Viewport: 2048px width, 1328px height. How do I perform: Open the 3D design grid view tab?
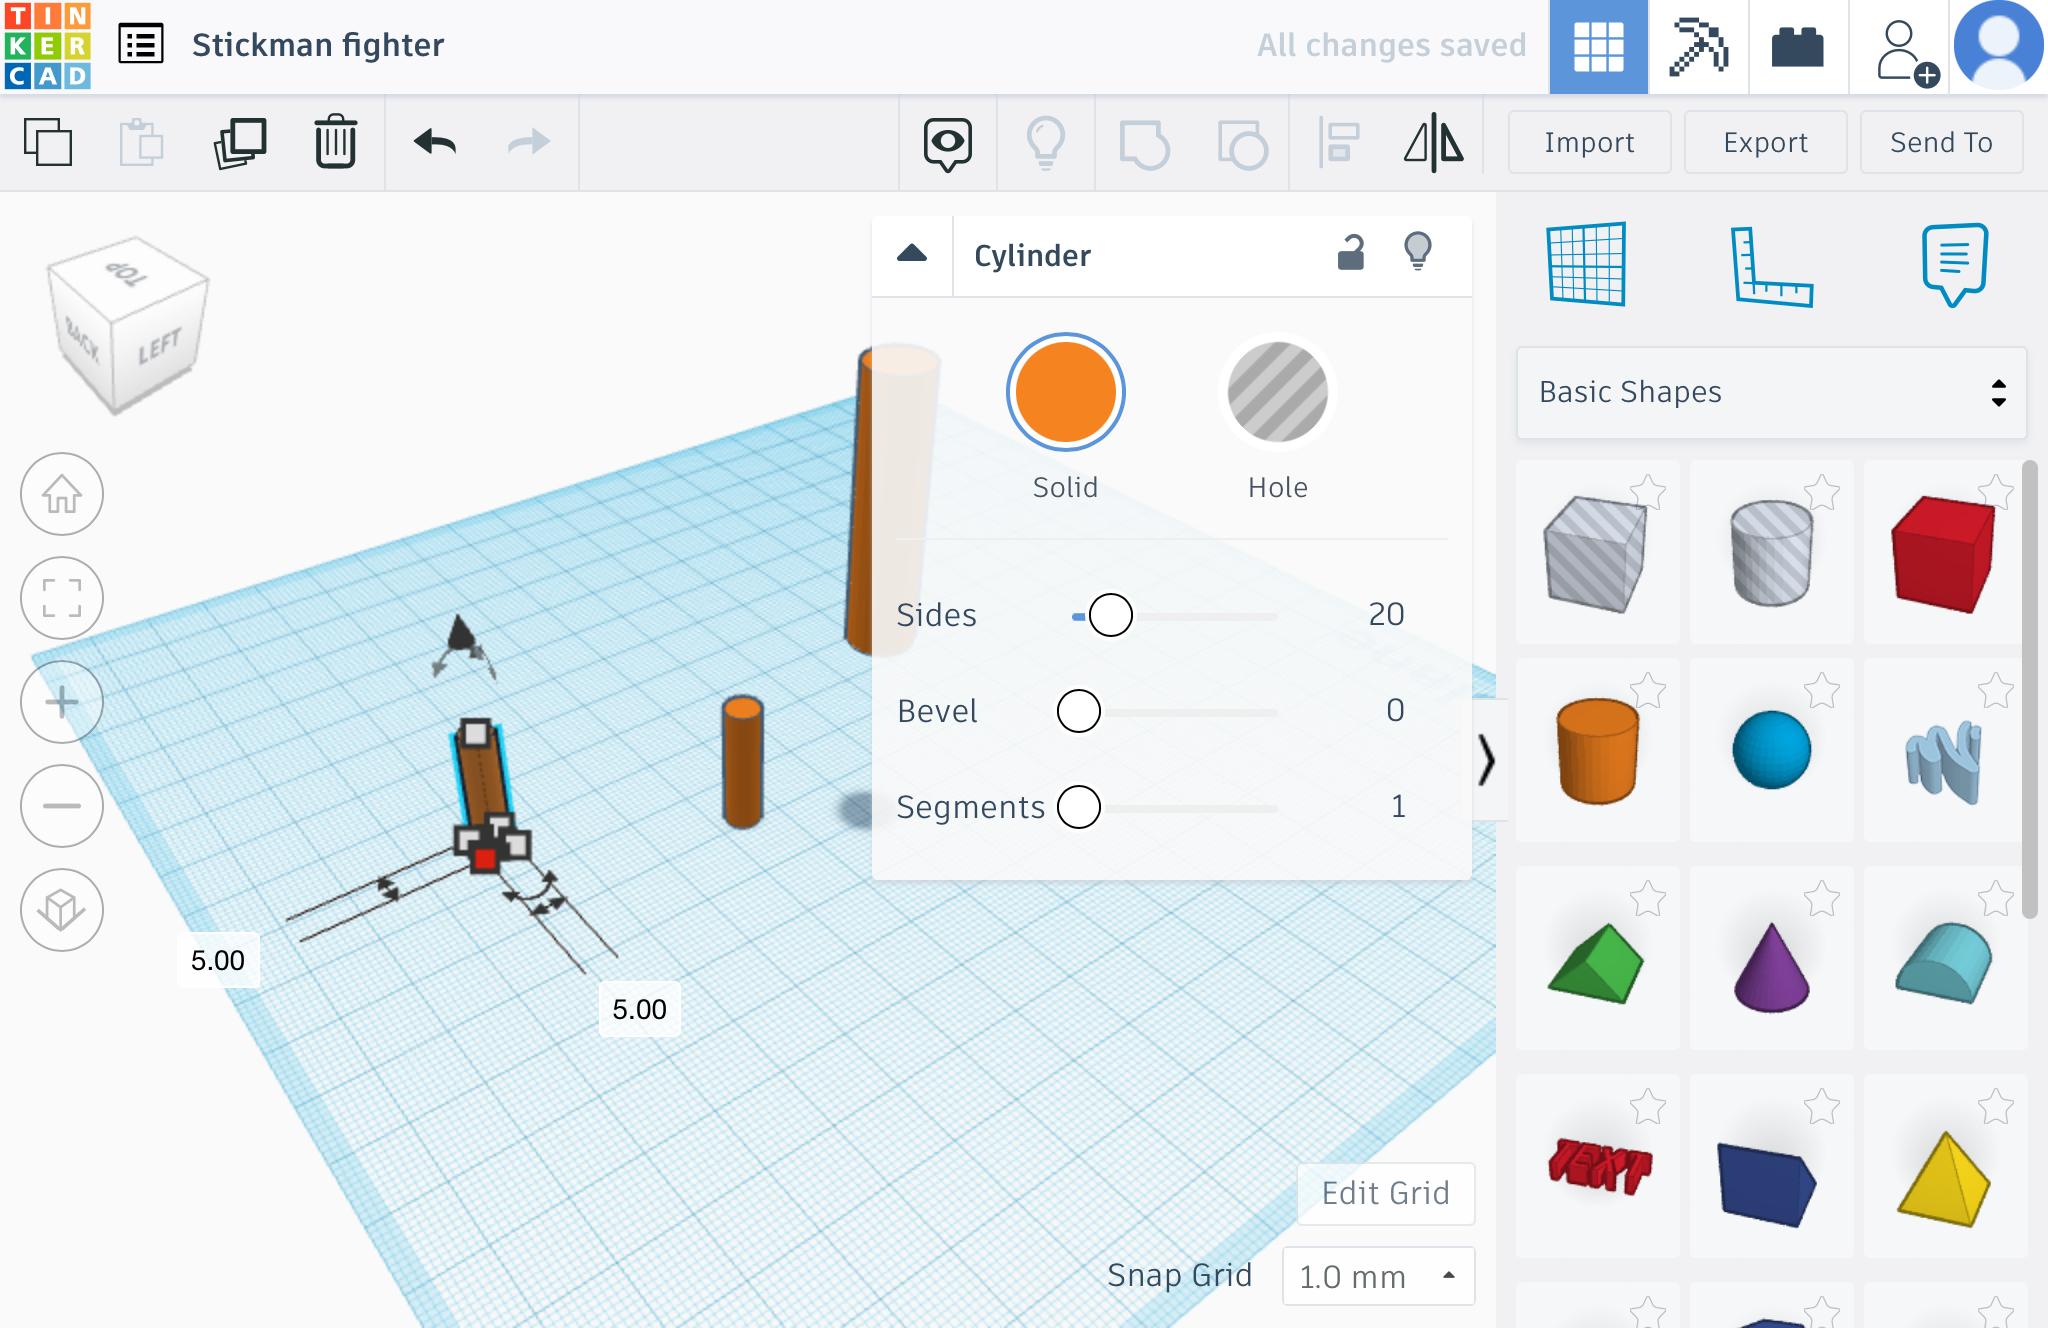click(x=1598, y=46)
